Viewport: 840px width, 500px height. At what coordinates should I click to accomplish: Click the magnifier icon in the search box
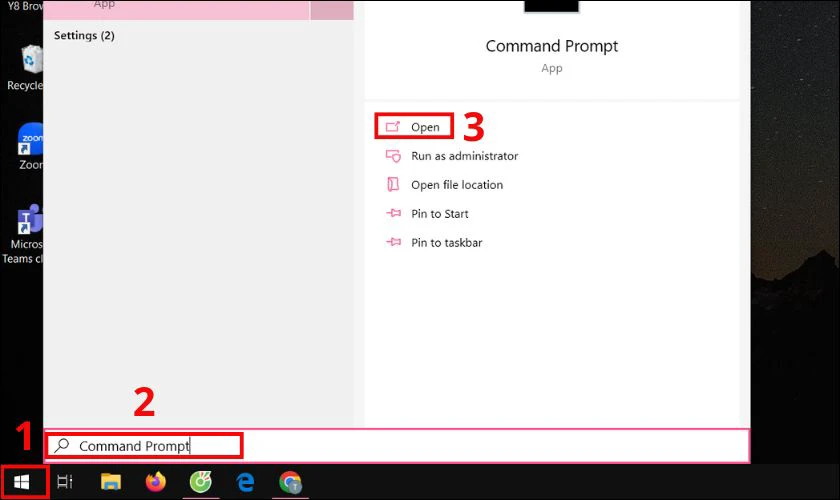[62, 445]
